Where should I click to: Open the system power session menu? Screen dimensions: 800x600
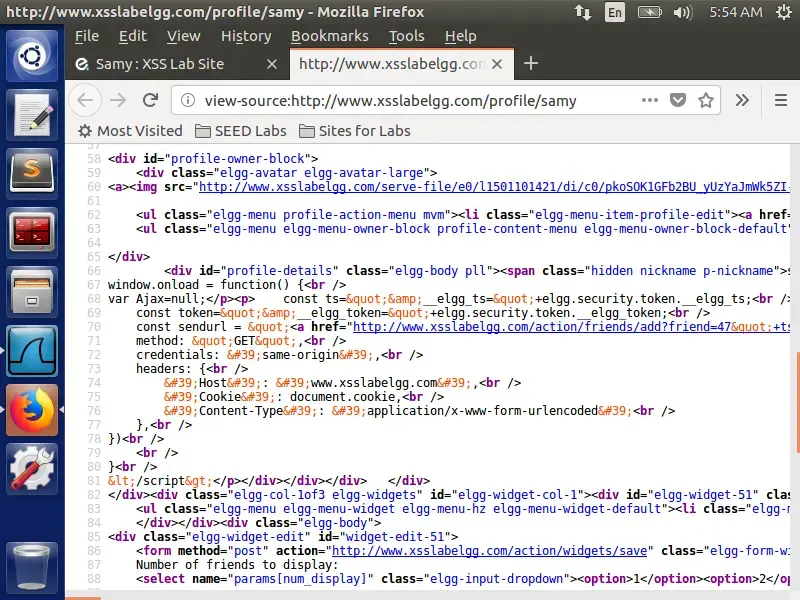[784, 12]
